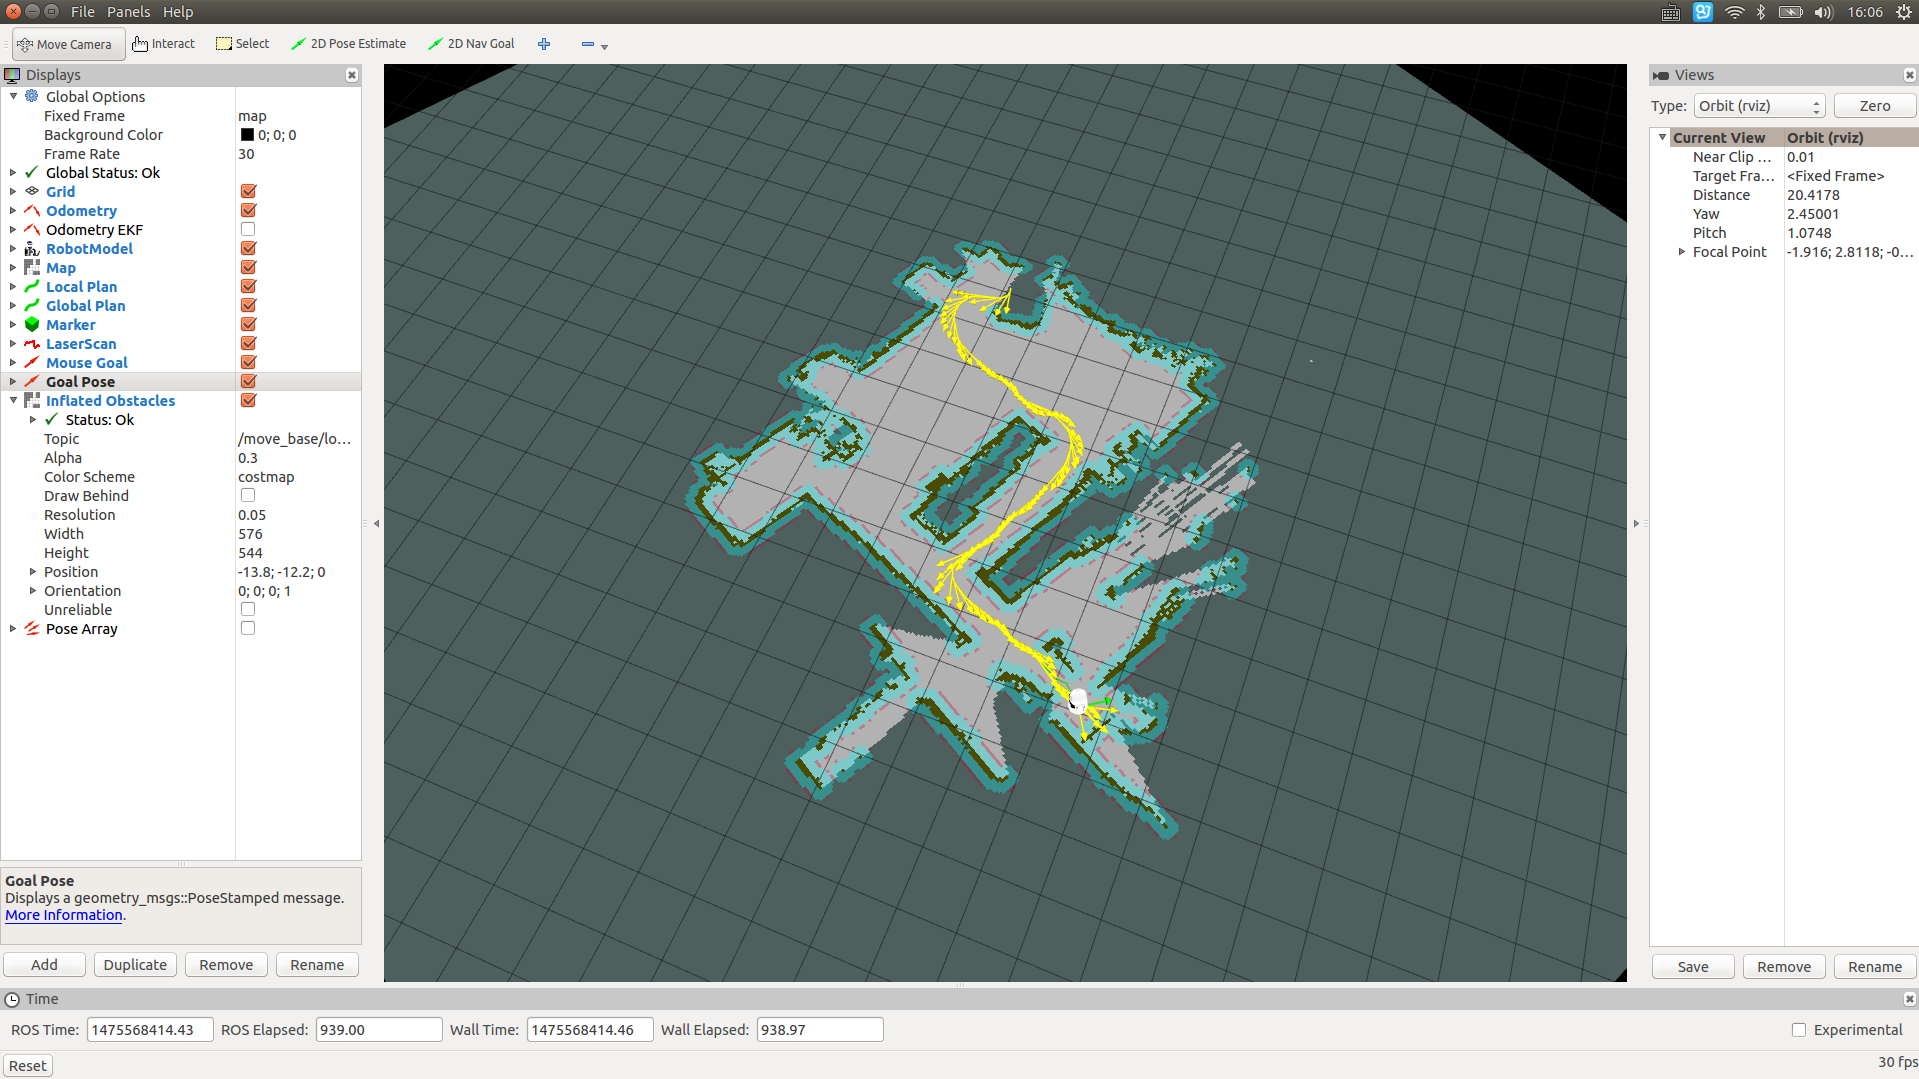
Task: Expand the Position property
Action: (x=33, y=571)
